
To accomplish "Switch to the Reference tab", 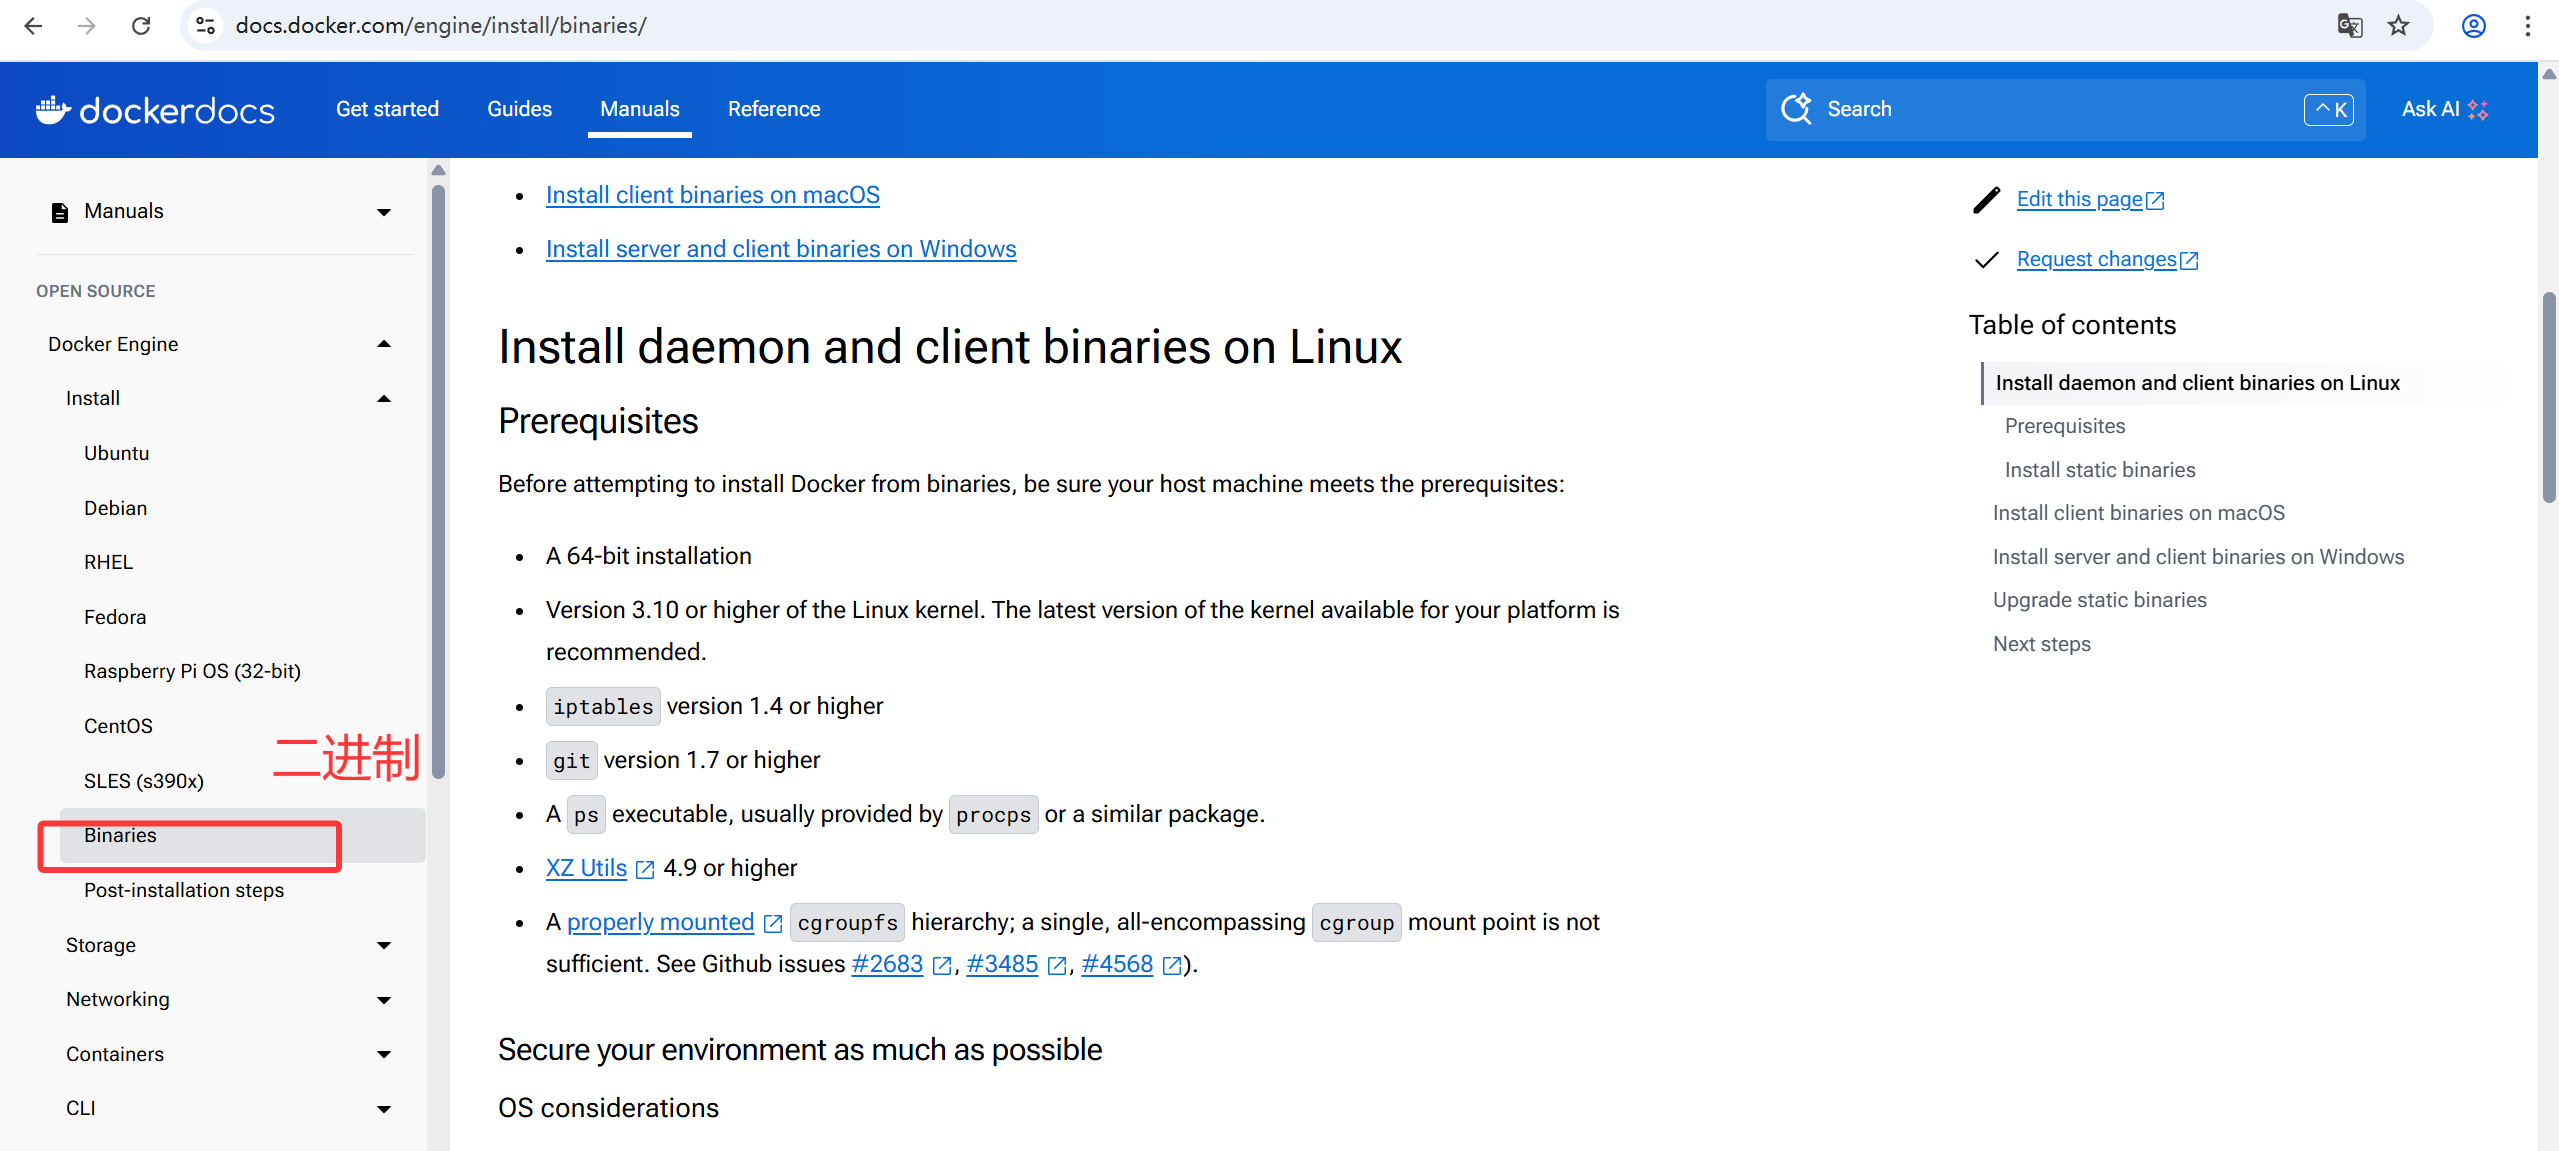I will [x=773, y=109].
